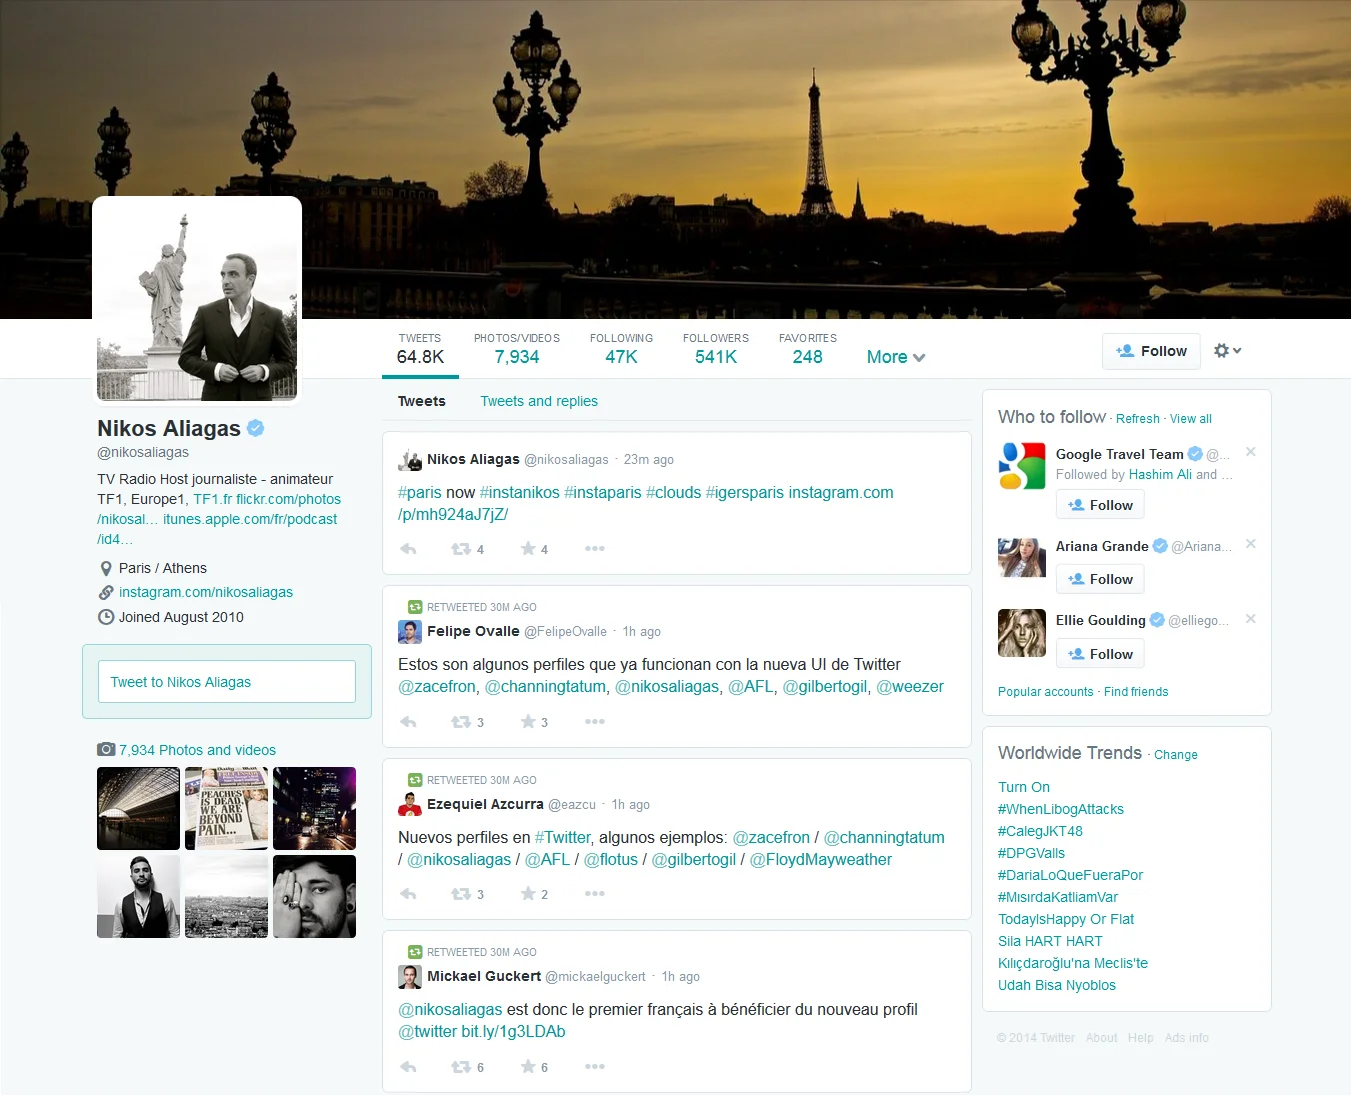Retweet the Nikos Aliagas #paris tweet
Image resolution: width=1351 pixels, height=1096 pixels.
point(461,549)
